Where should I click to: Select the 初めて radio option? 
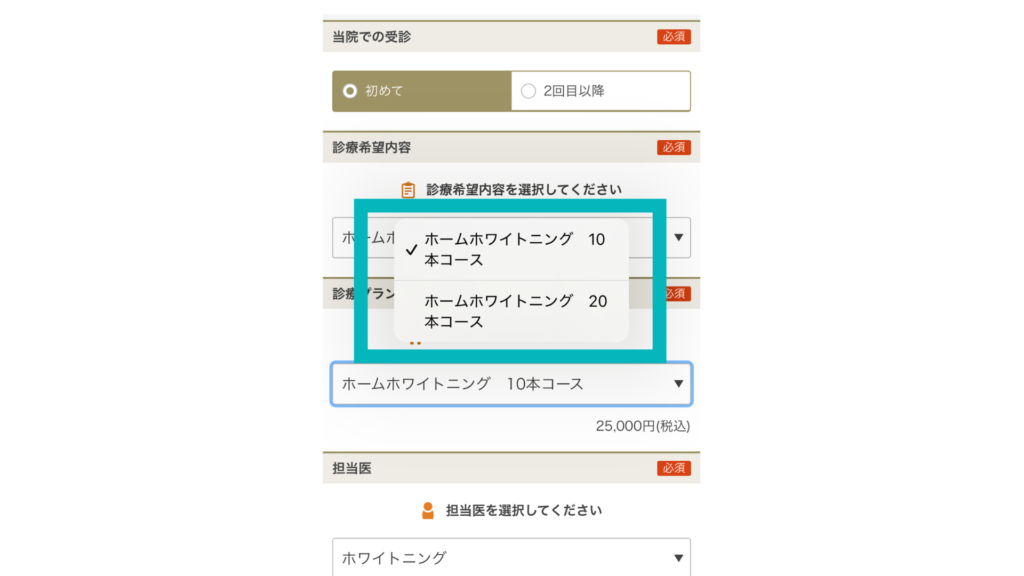point(422,91)
